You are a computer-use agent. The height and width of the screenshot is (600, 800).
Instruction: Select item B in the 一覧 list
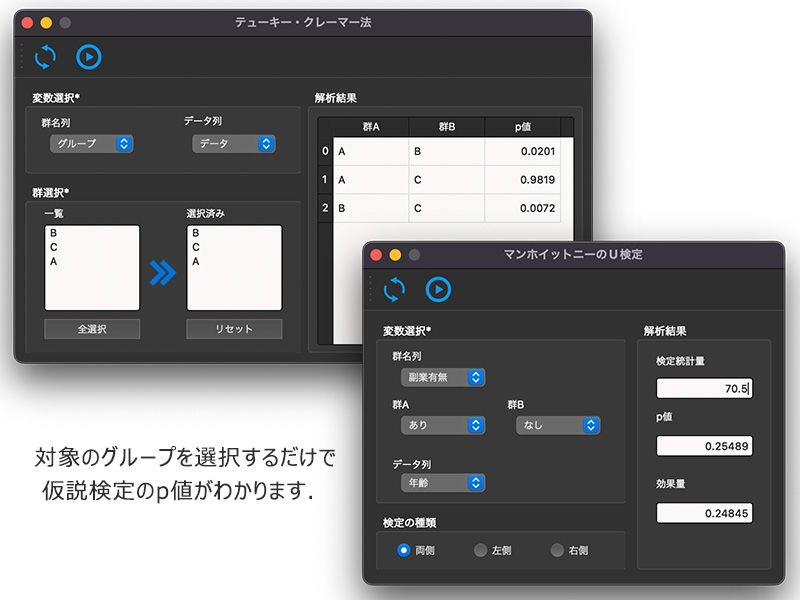tap(53, 233)
